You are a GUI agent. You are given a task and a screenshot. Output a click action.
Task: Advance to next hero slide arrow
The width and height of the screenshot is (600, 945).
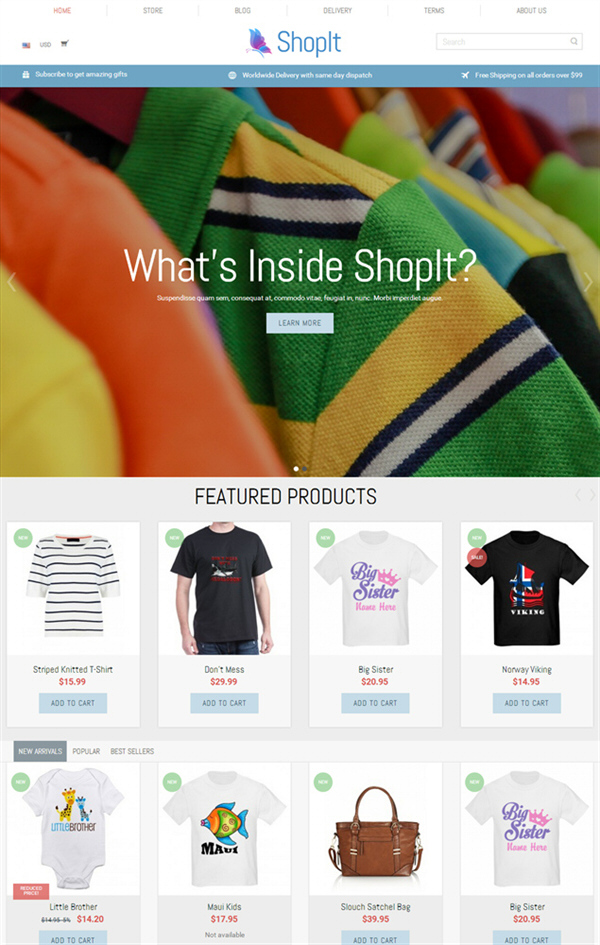588,281
